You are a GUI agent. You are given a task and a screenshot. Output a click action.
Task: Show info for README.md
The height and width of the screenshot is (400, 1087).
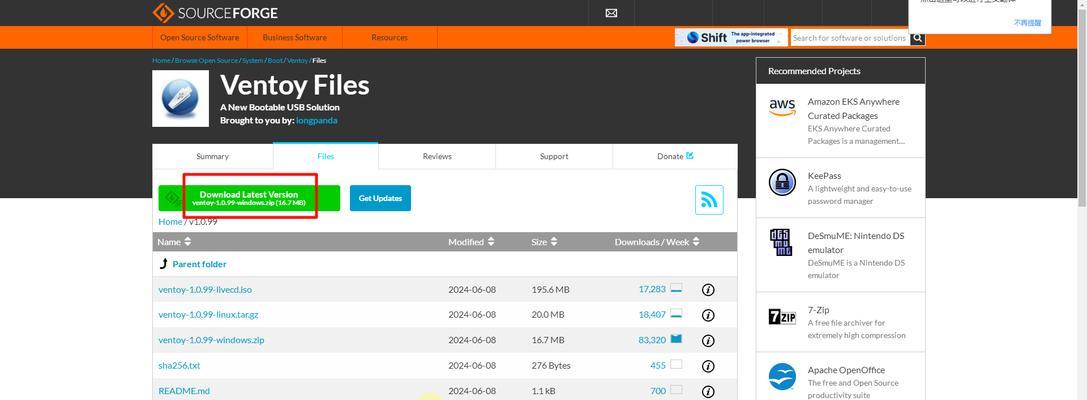pos(708,391)
